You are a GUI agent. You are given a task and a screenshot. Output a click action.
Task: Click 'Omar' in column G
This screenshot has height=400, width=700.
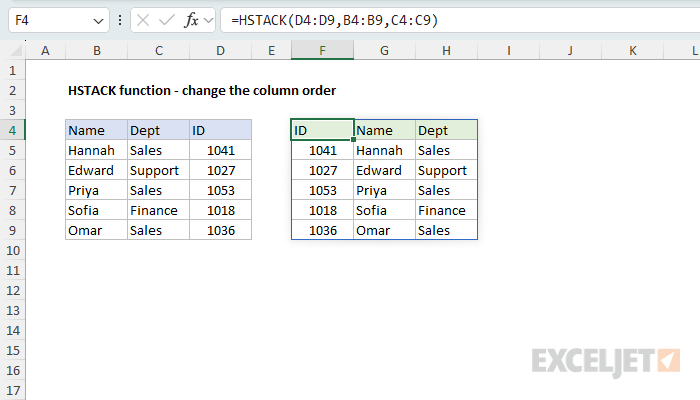pos(384,230)
